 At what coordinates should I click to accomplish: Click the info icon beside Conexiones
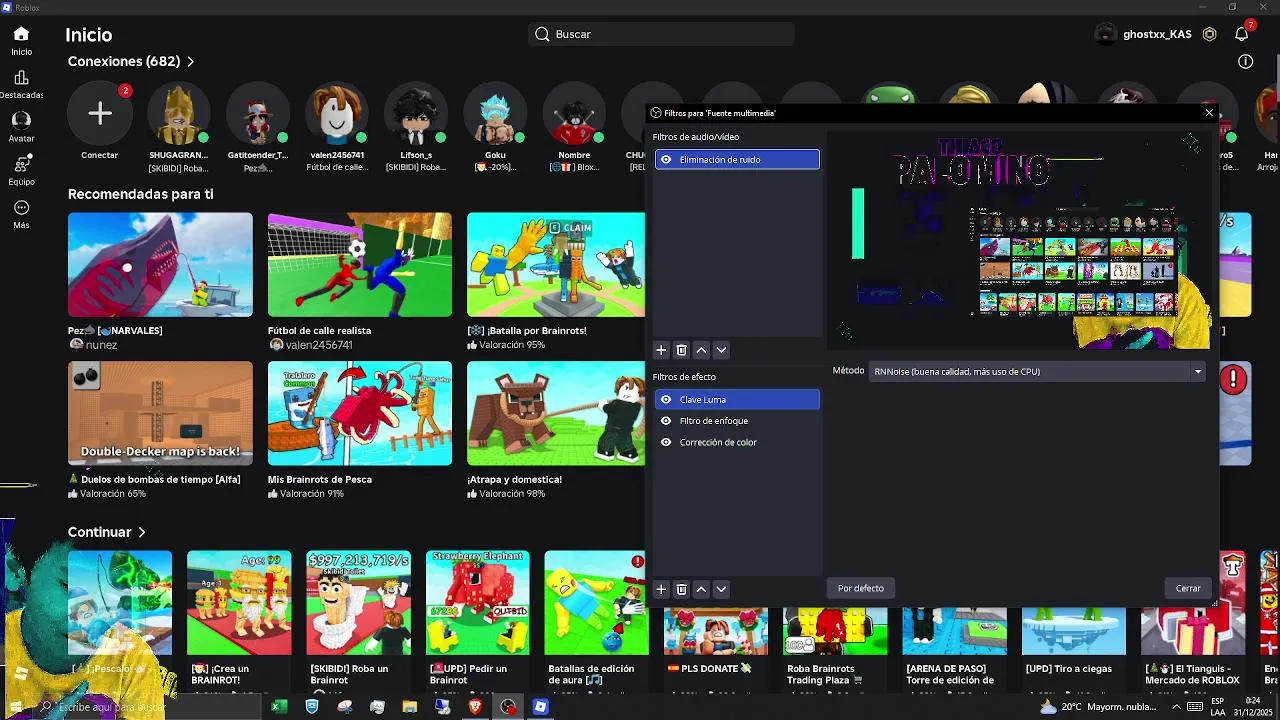(x=1245, y=61)
